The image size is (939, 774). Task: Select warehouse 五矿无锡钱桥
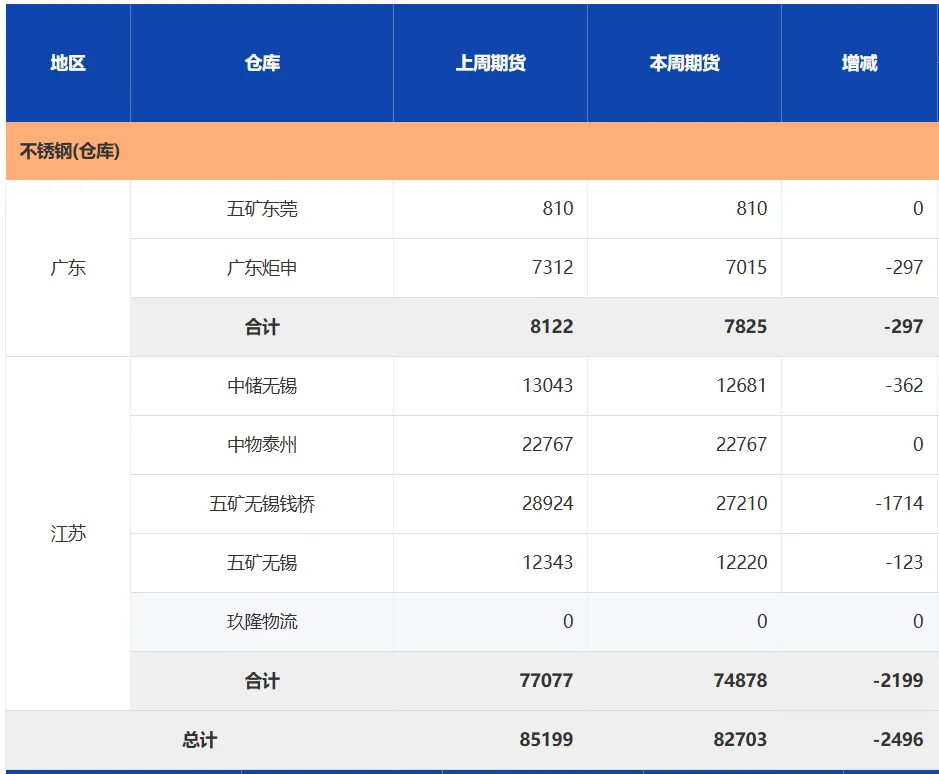(262, 504)
